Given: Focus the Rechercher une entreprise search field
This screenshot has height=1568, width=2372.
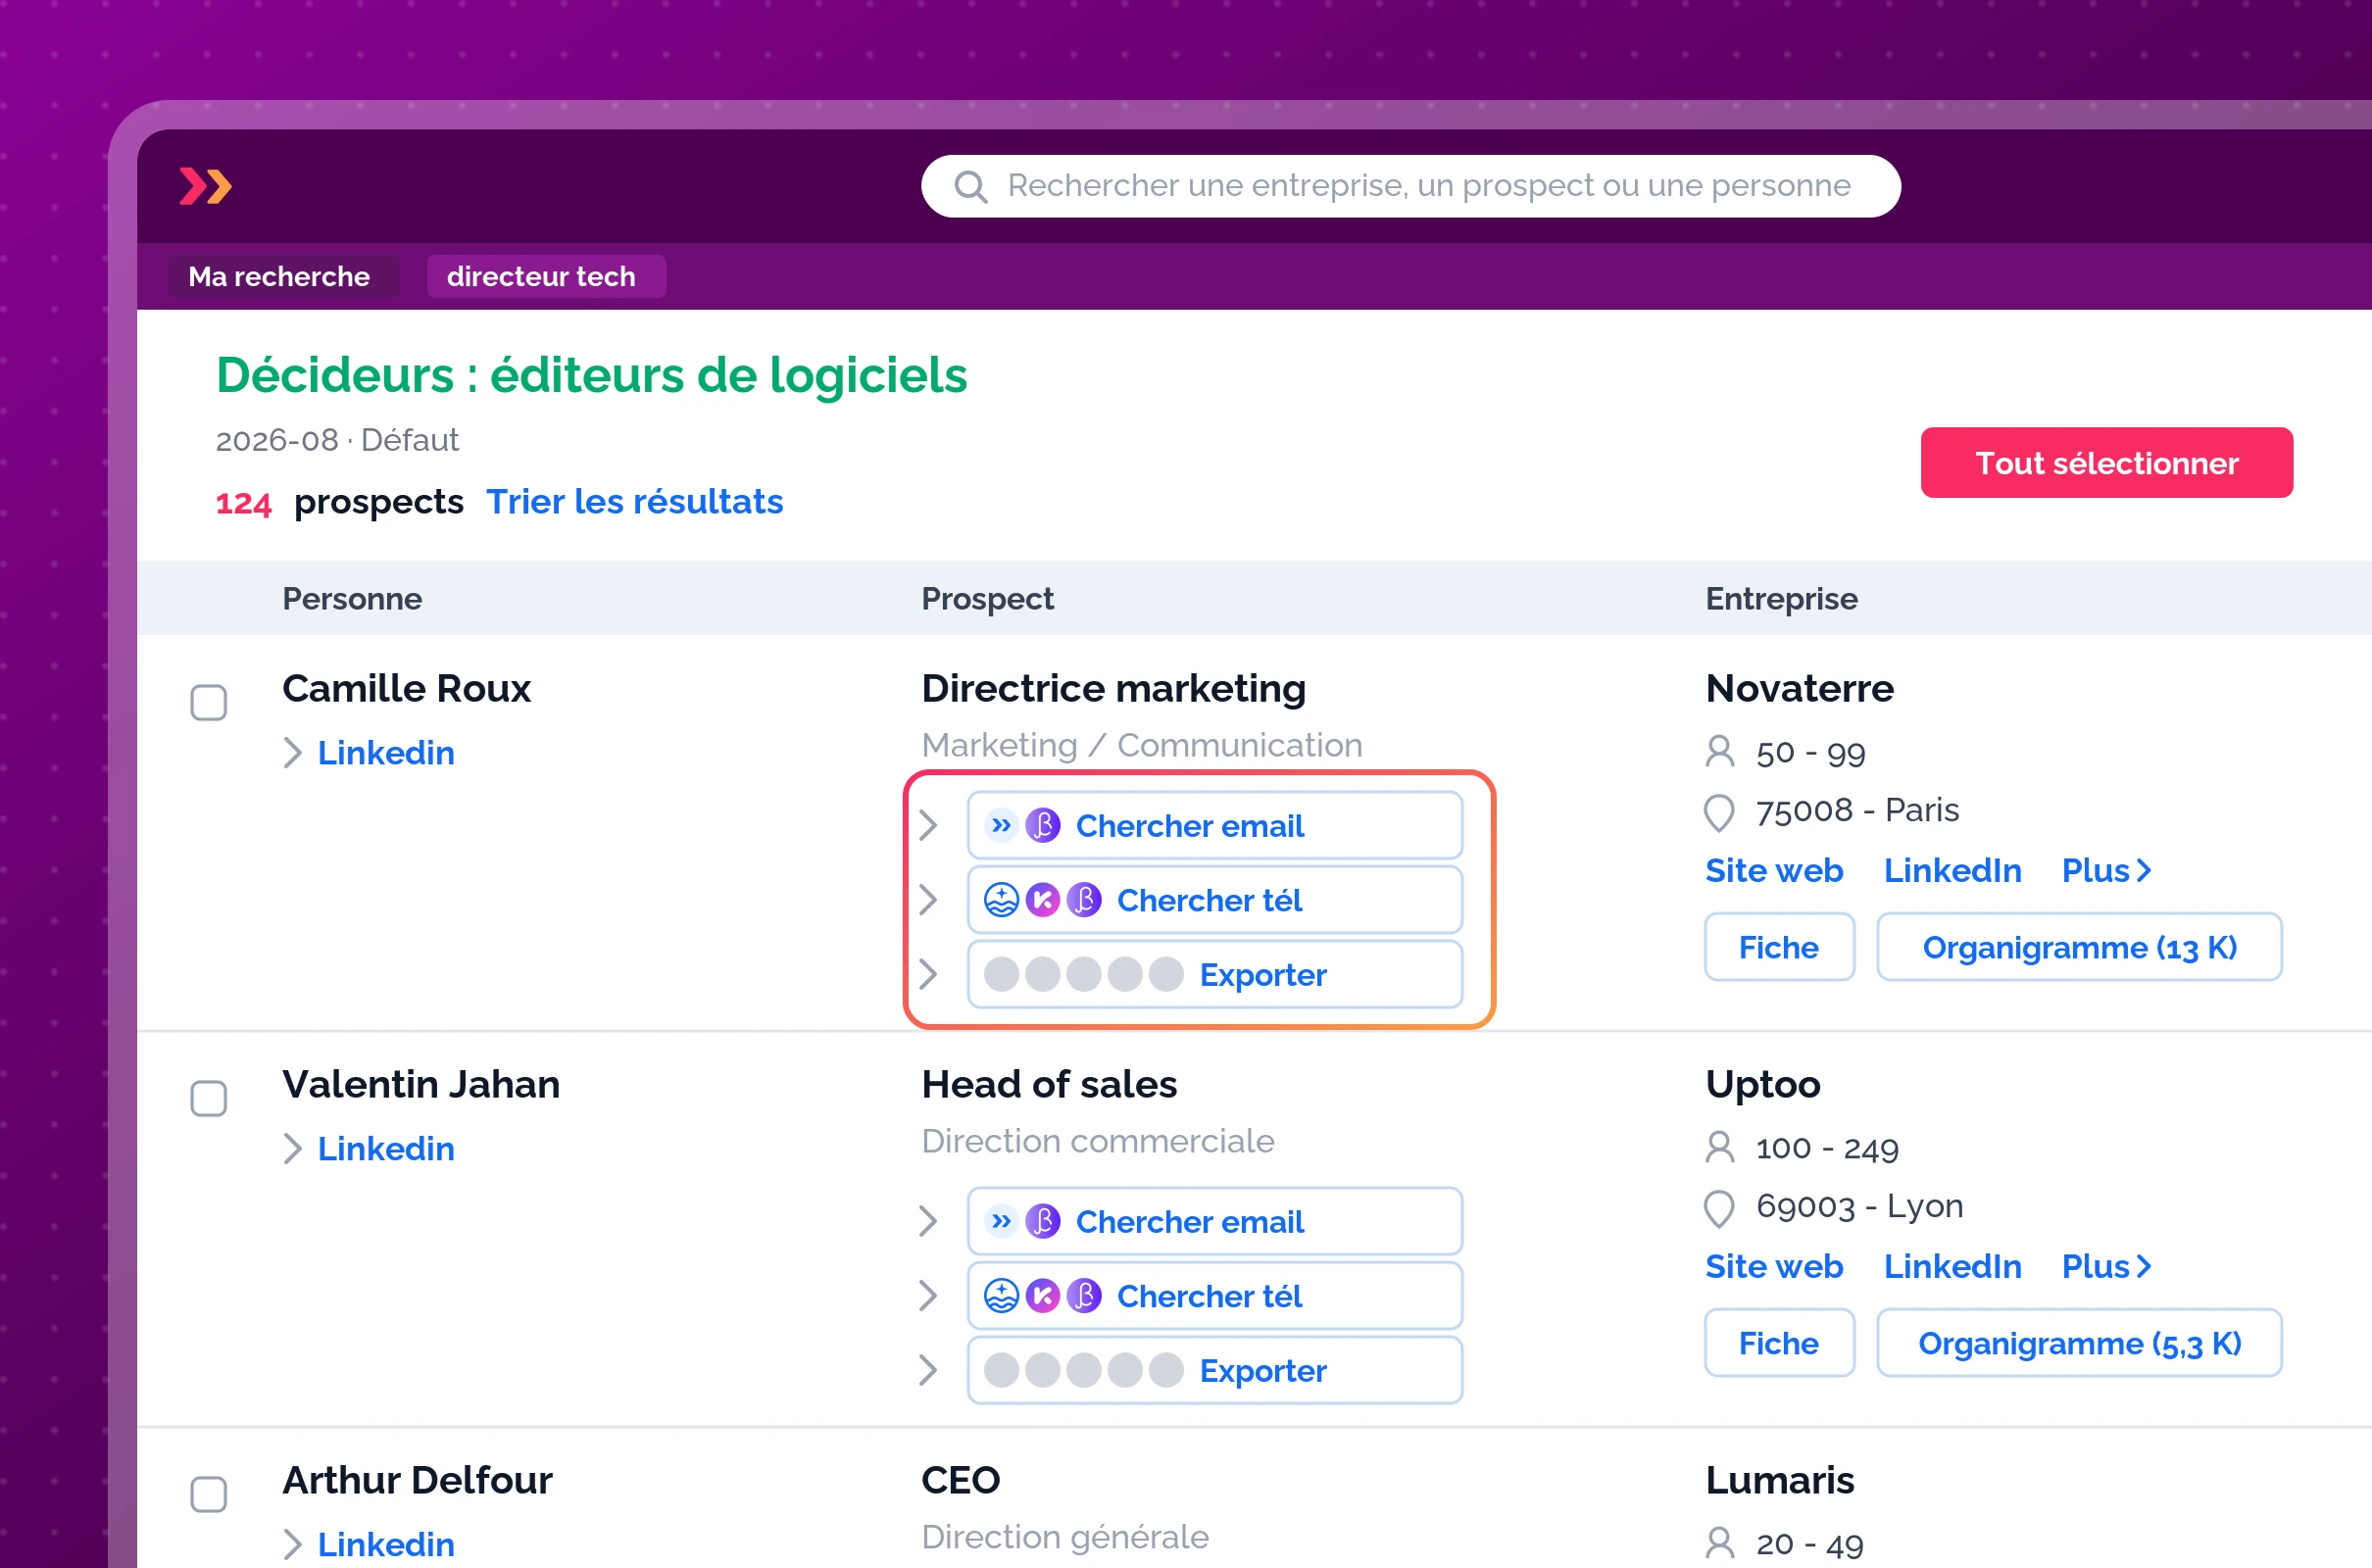Looking at the screenshot, I should coord(1410,186).
